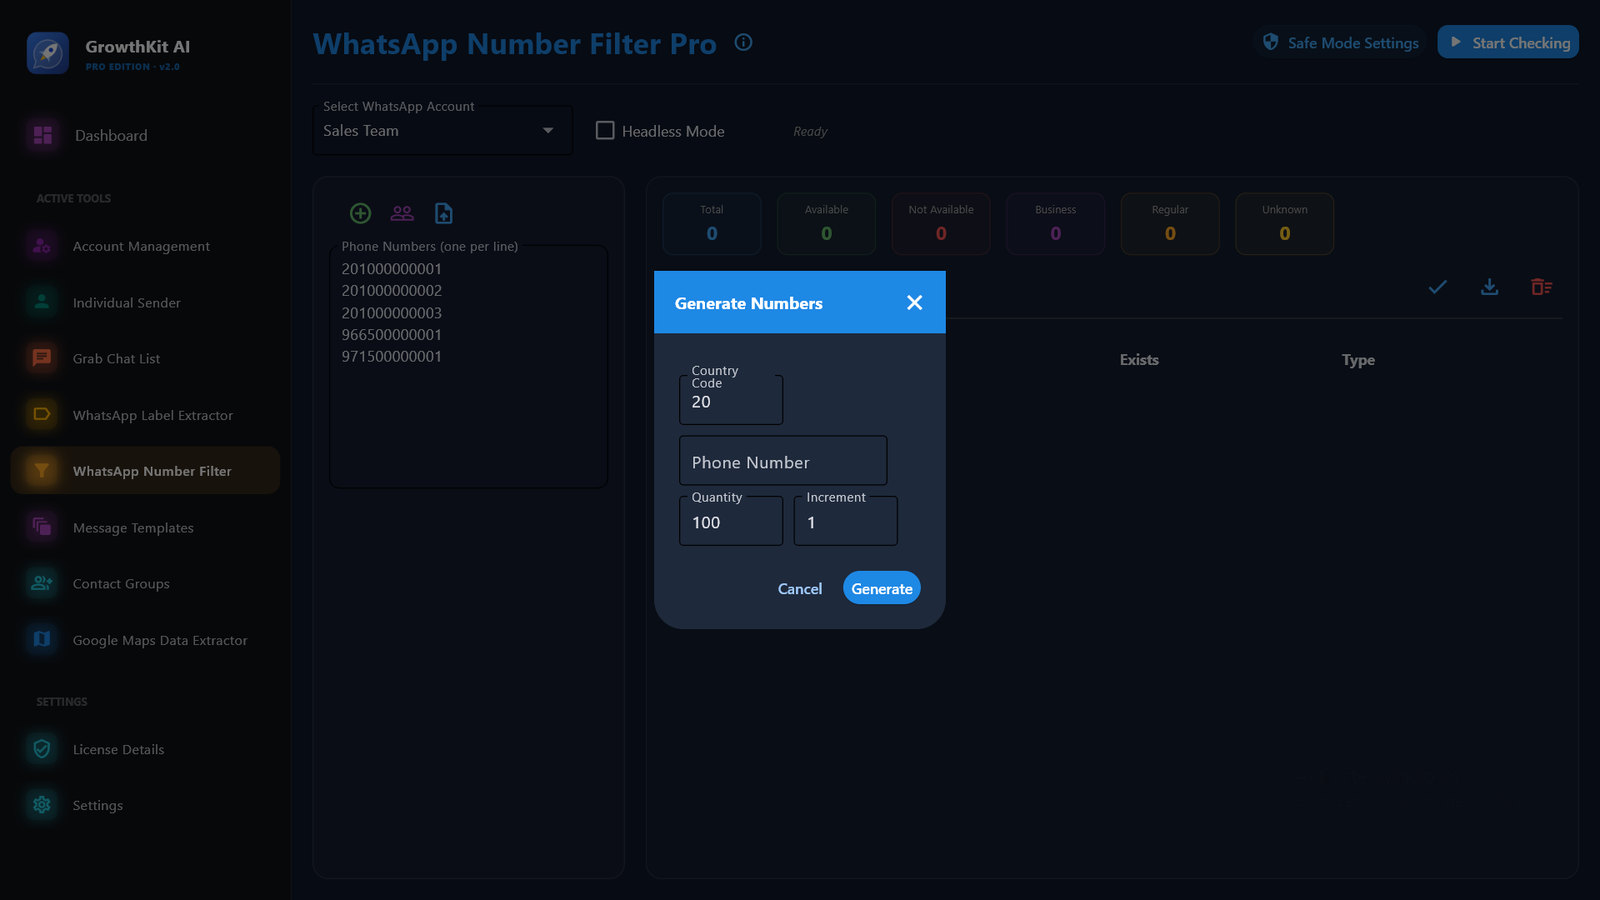1600x900 pixels.
Task: Click the checkmark icon above results
Action: (x=1438, y=287)
